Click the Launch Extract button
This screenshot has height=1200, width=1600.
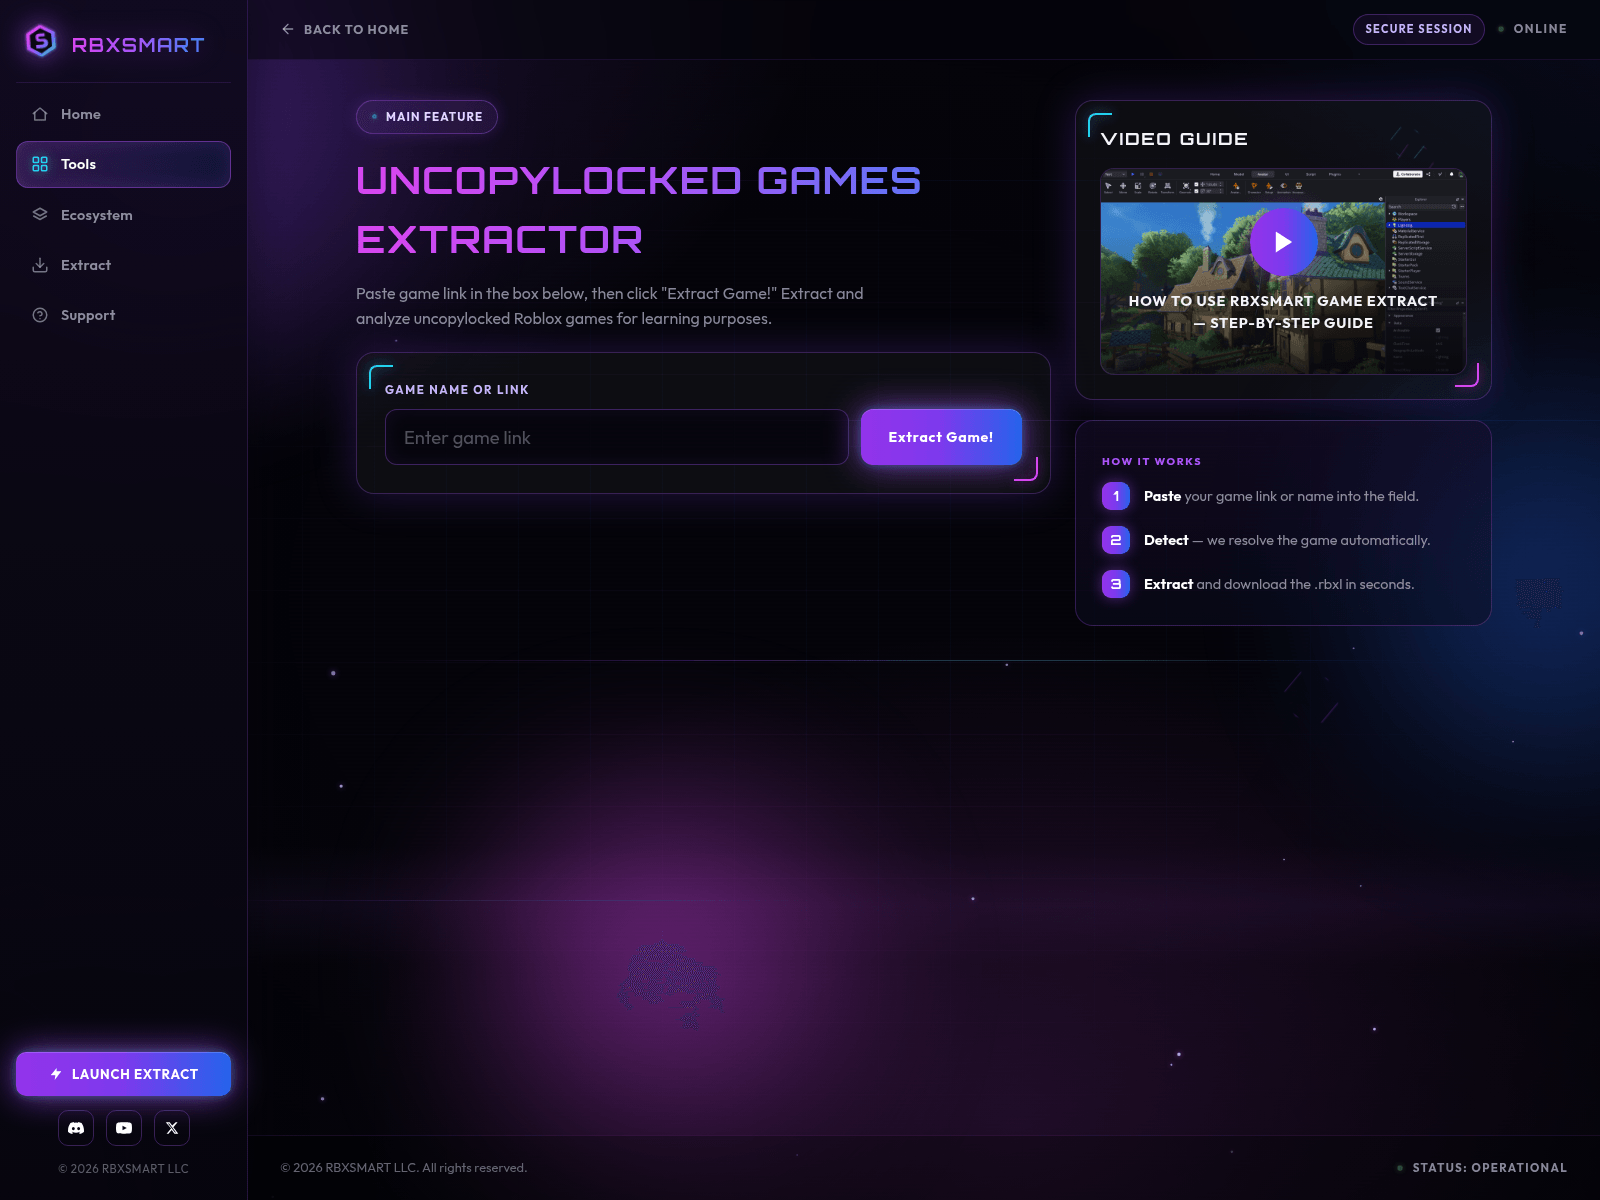pyautogui.click(x=123, y=1074)
